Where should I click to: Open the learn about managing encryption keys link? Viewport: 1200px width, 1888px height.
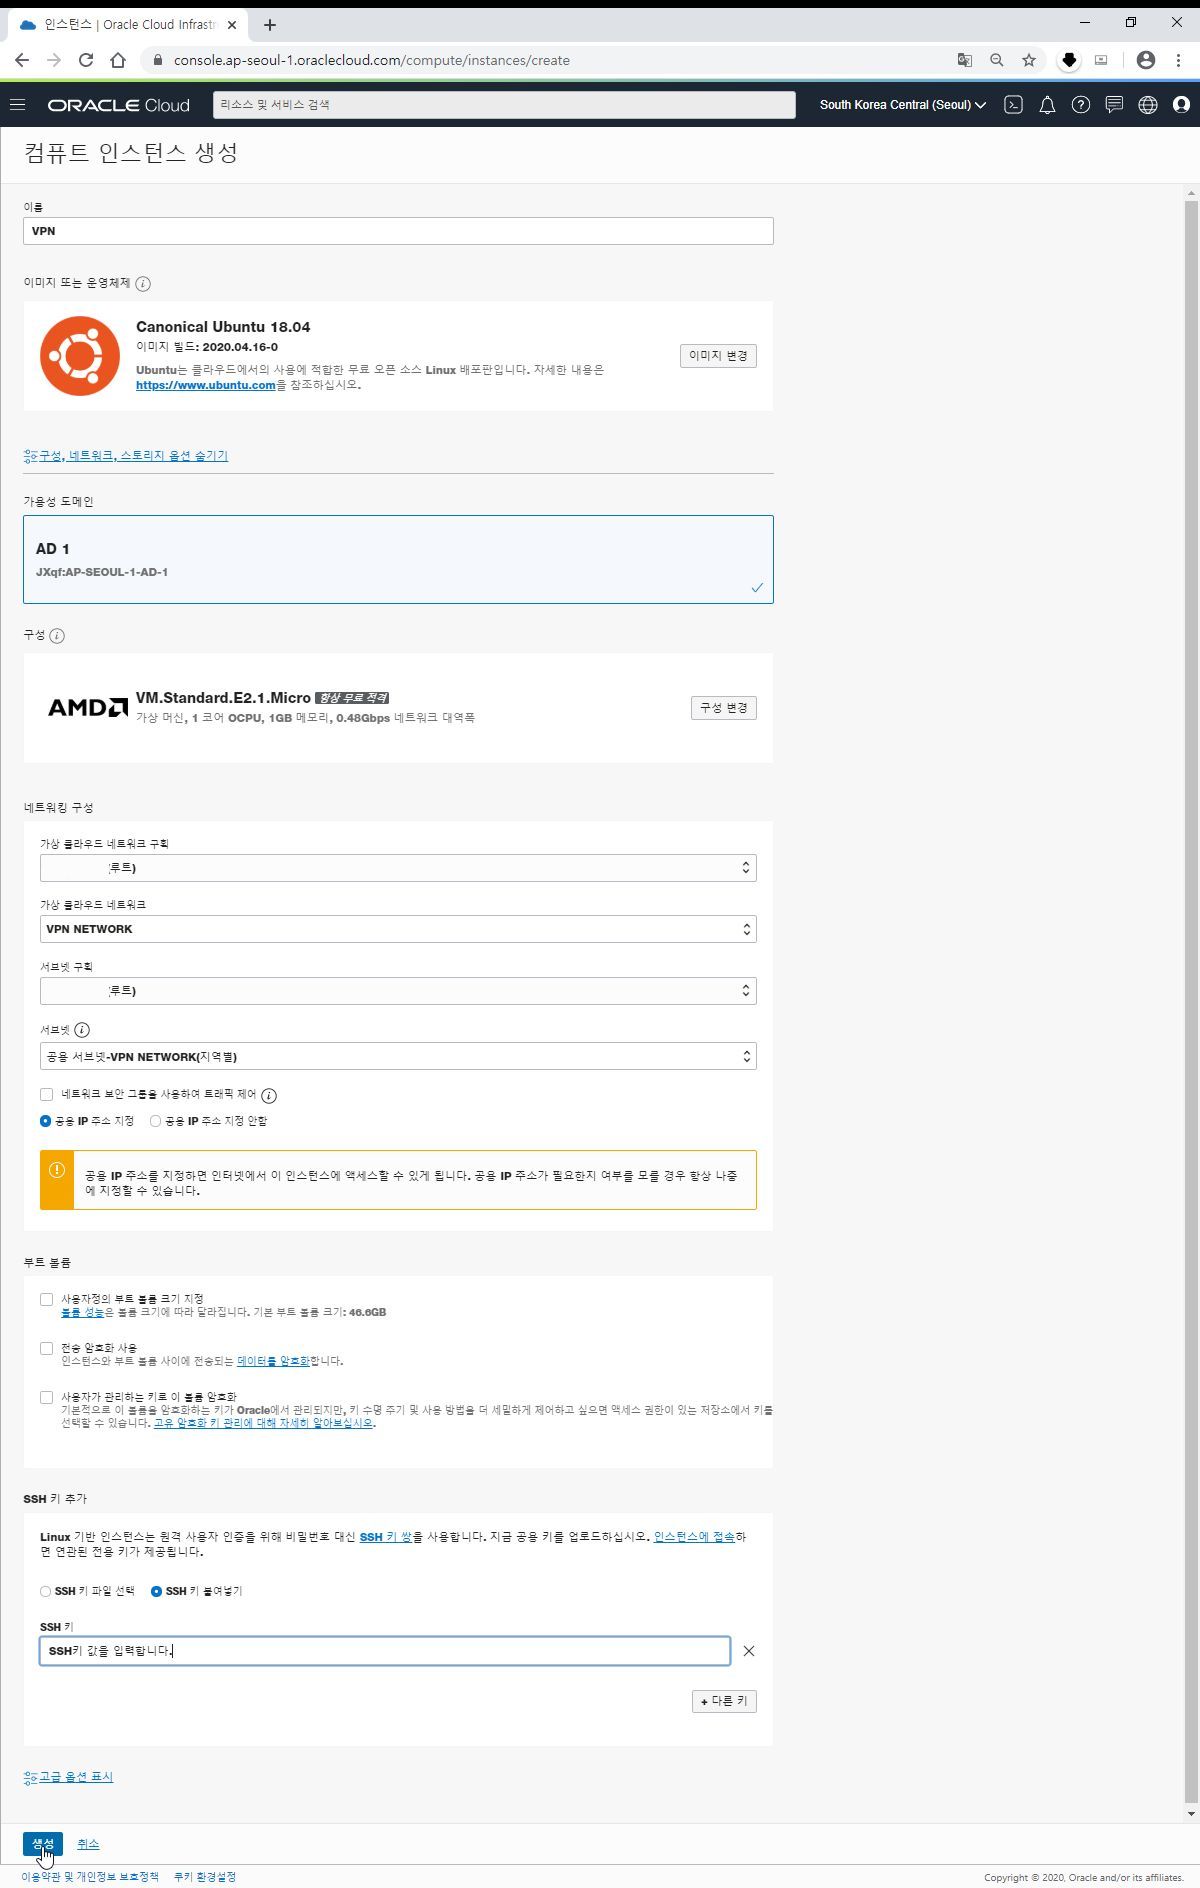263,1423
